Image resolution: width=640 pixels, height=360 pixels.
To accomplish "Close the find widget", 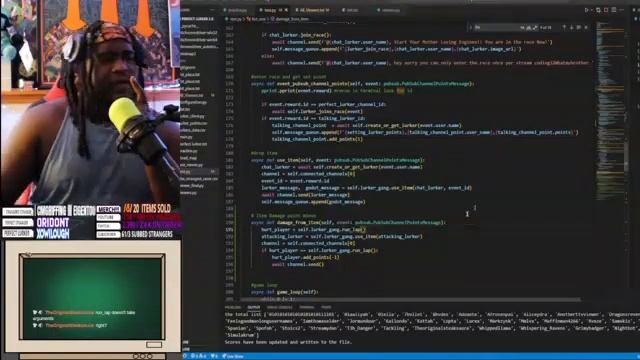I will 586,27.
